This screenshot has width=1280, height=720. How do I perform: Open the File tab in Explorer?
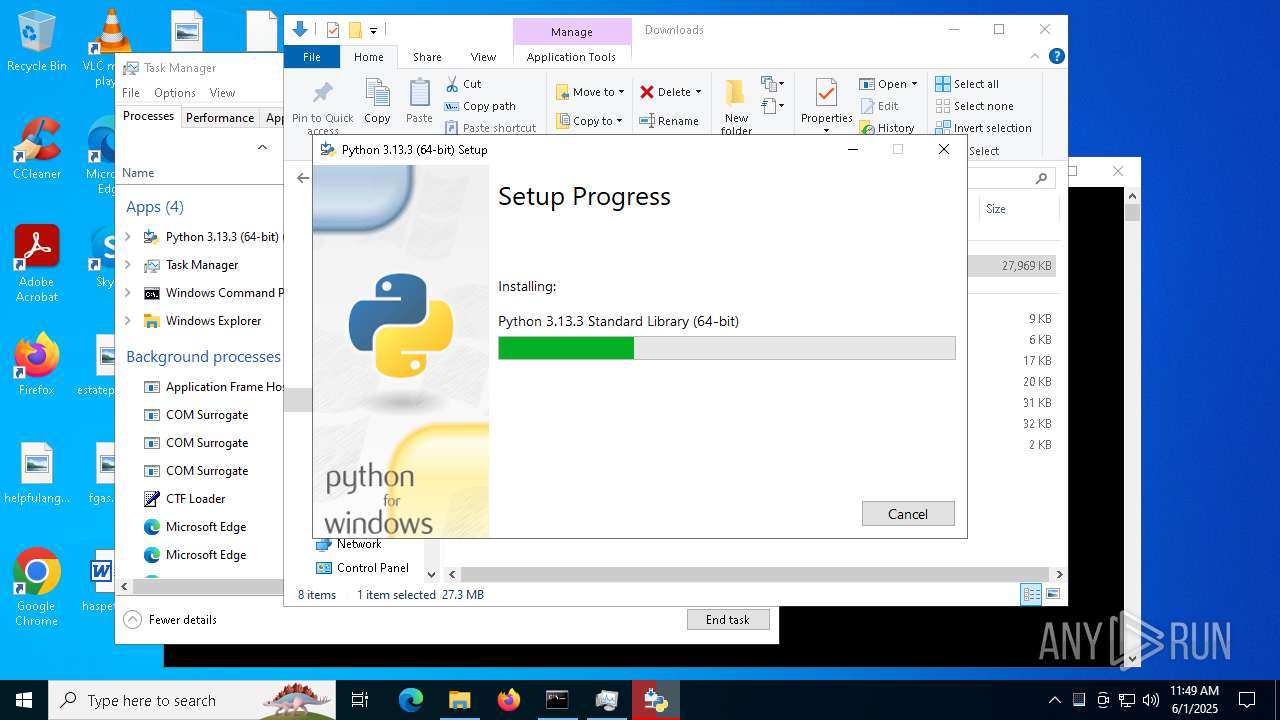click(x=312, y=57)
